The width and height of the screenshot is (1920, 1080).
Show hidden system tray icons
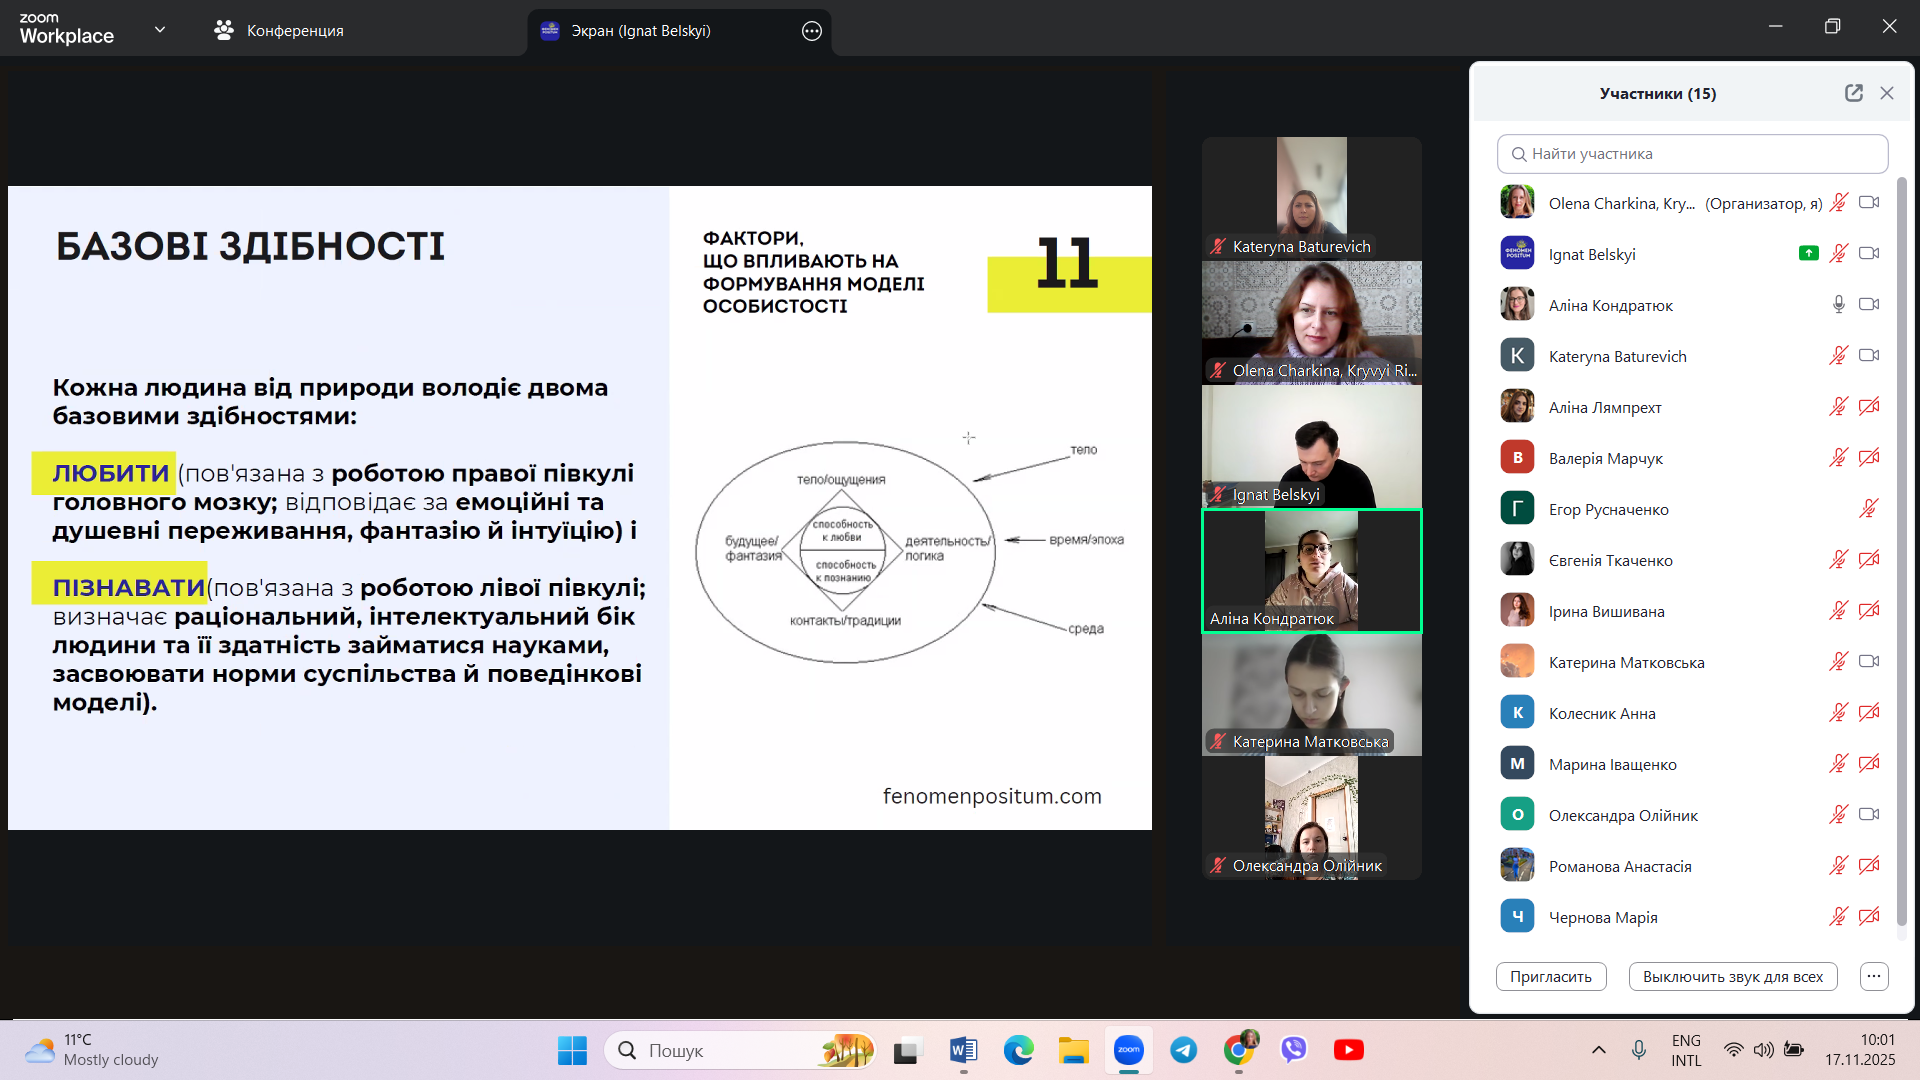pyautogui.click(x=1598, y=1050)
